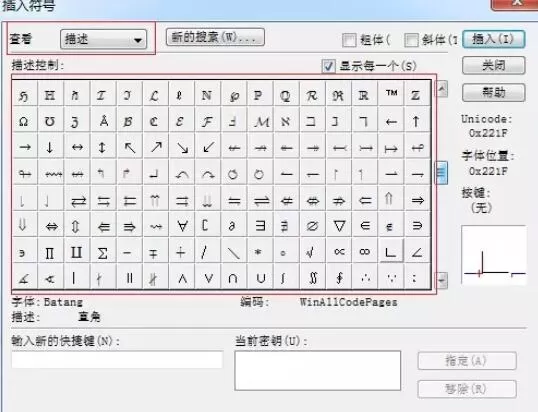Select the union ∪ symbol
The image size is (538, 412).
click(260, 277)
